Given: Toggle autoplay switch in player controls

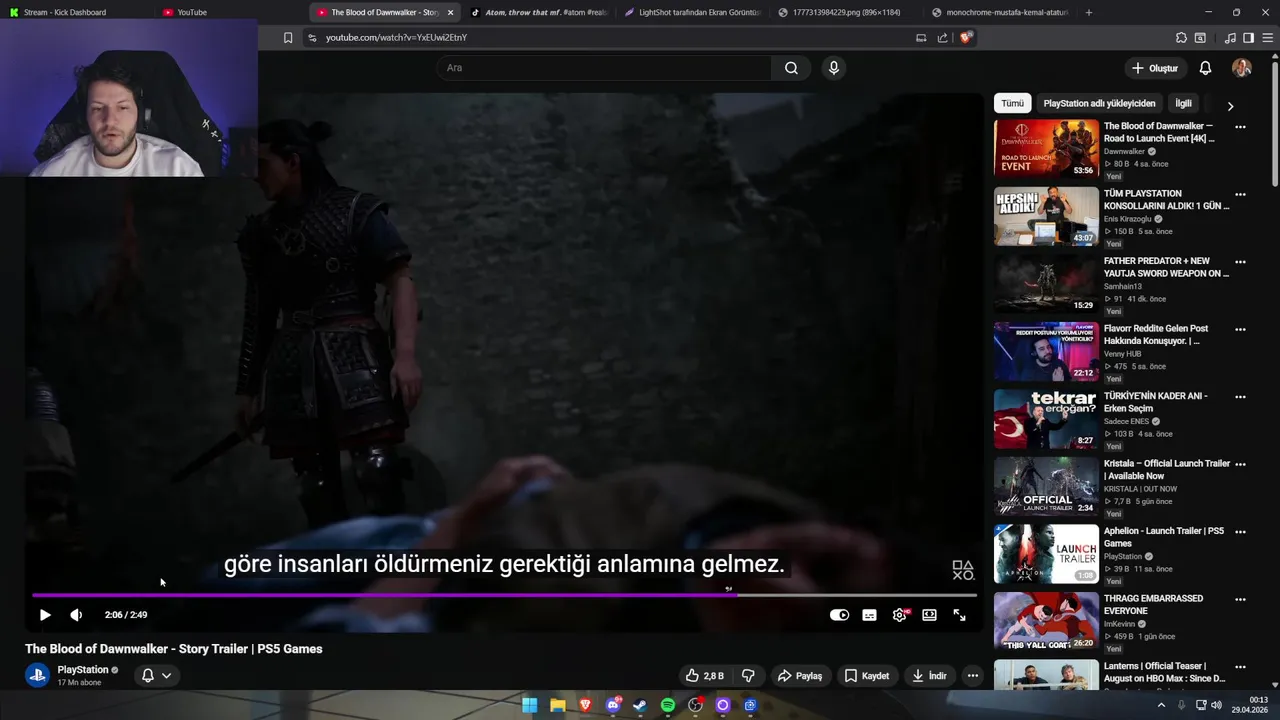Looking at the screenshot, I should pyautogui.click(x=839, y=615).
